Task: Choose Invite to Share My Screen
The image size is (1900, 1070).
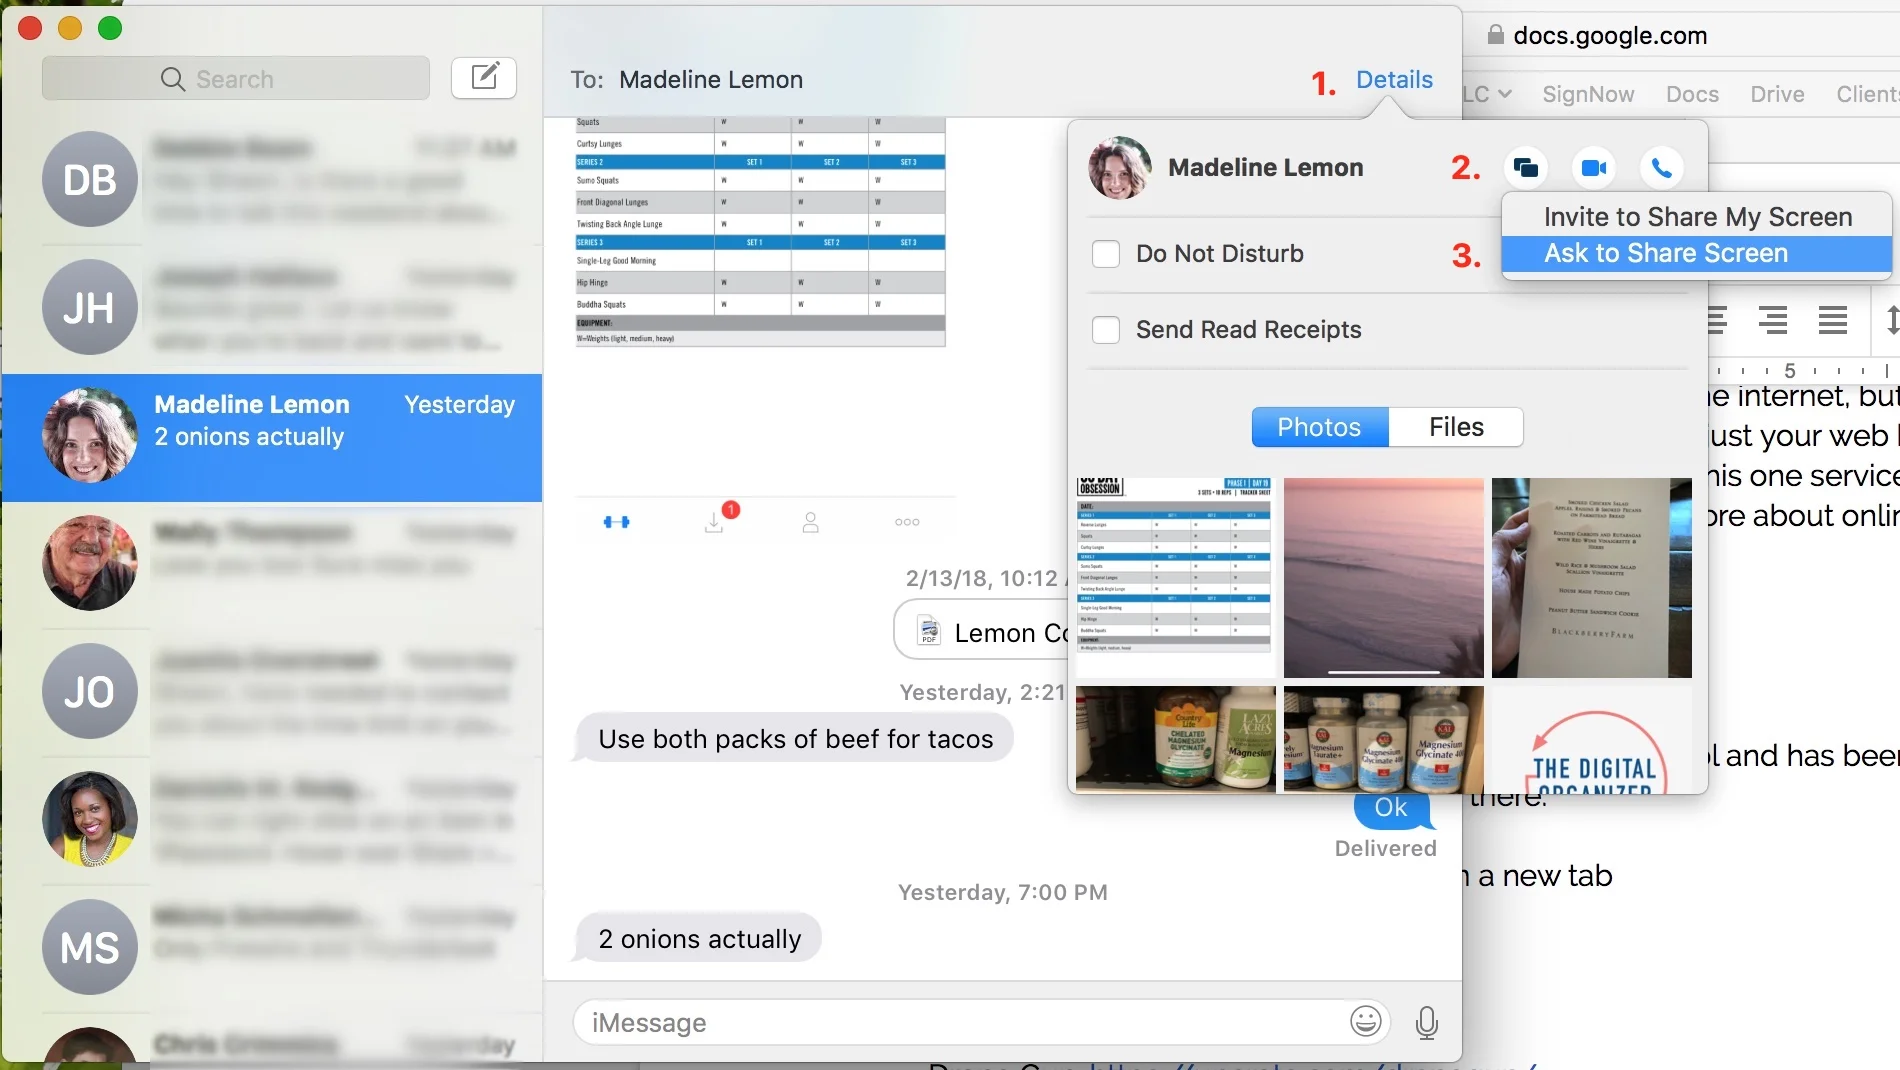Action: tap(1697, 217)
